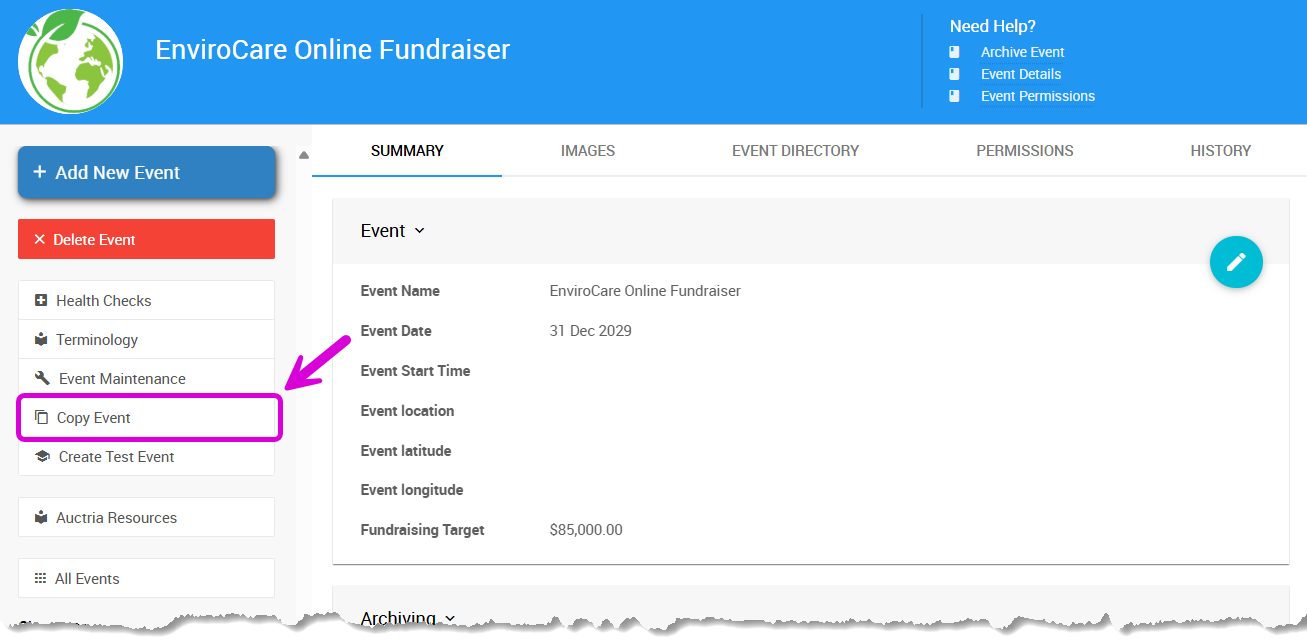This screenshot has width=1307, height=640.
Task: Open the Event Permissions help link
Action: point(1037,96)
